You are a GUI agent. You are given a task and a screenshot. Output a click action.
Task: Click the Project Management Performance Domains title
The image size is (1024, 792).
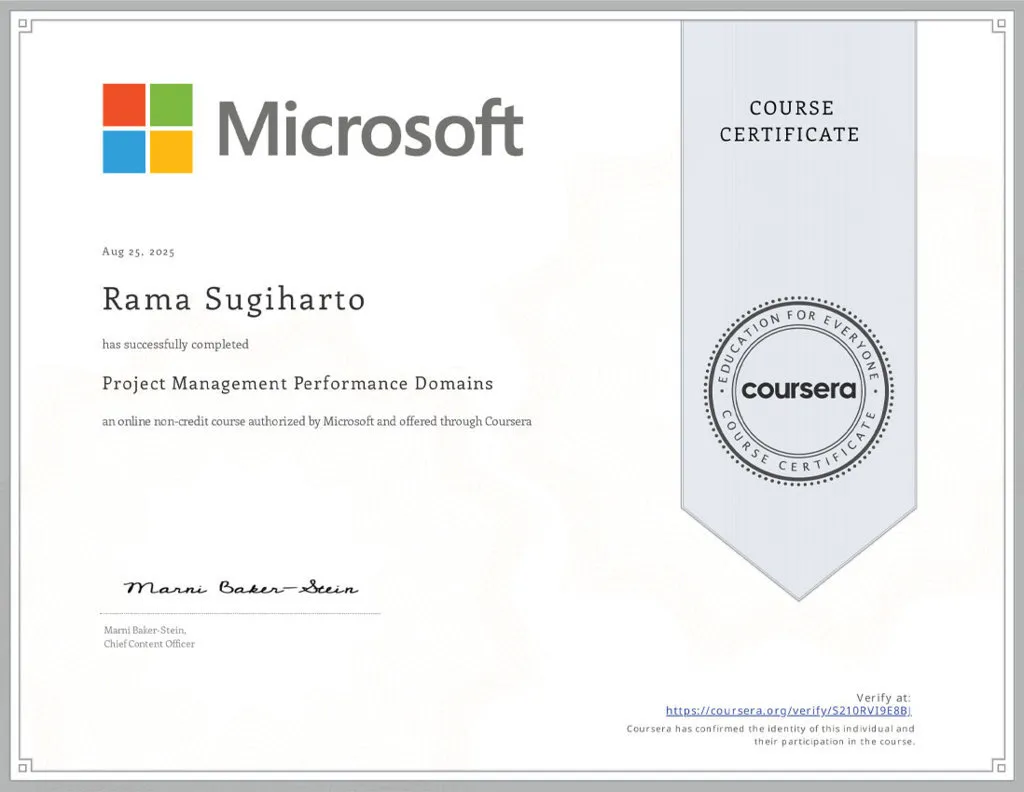point(297,383)
